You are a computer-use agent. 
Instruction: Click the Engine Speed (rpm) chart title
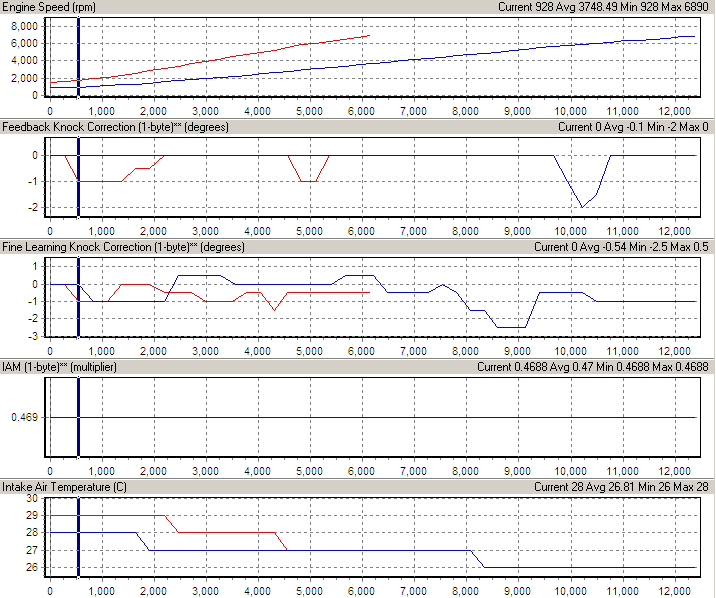(49, 7)
